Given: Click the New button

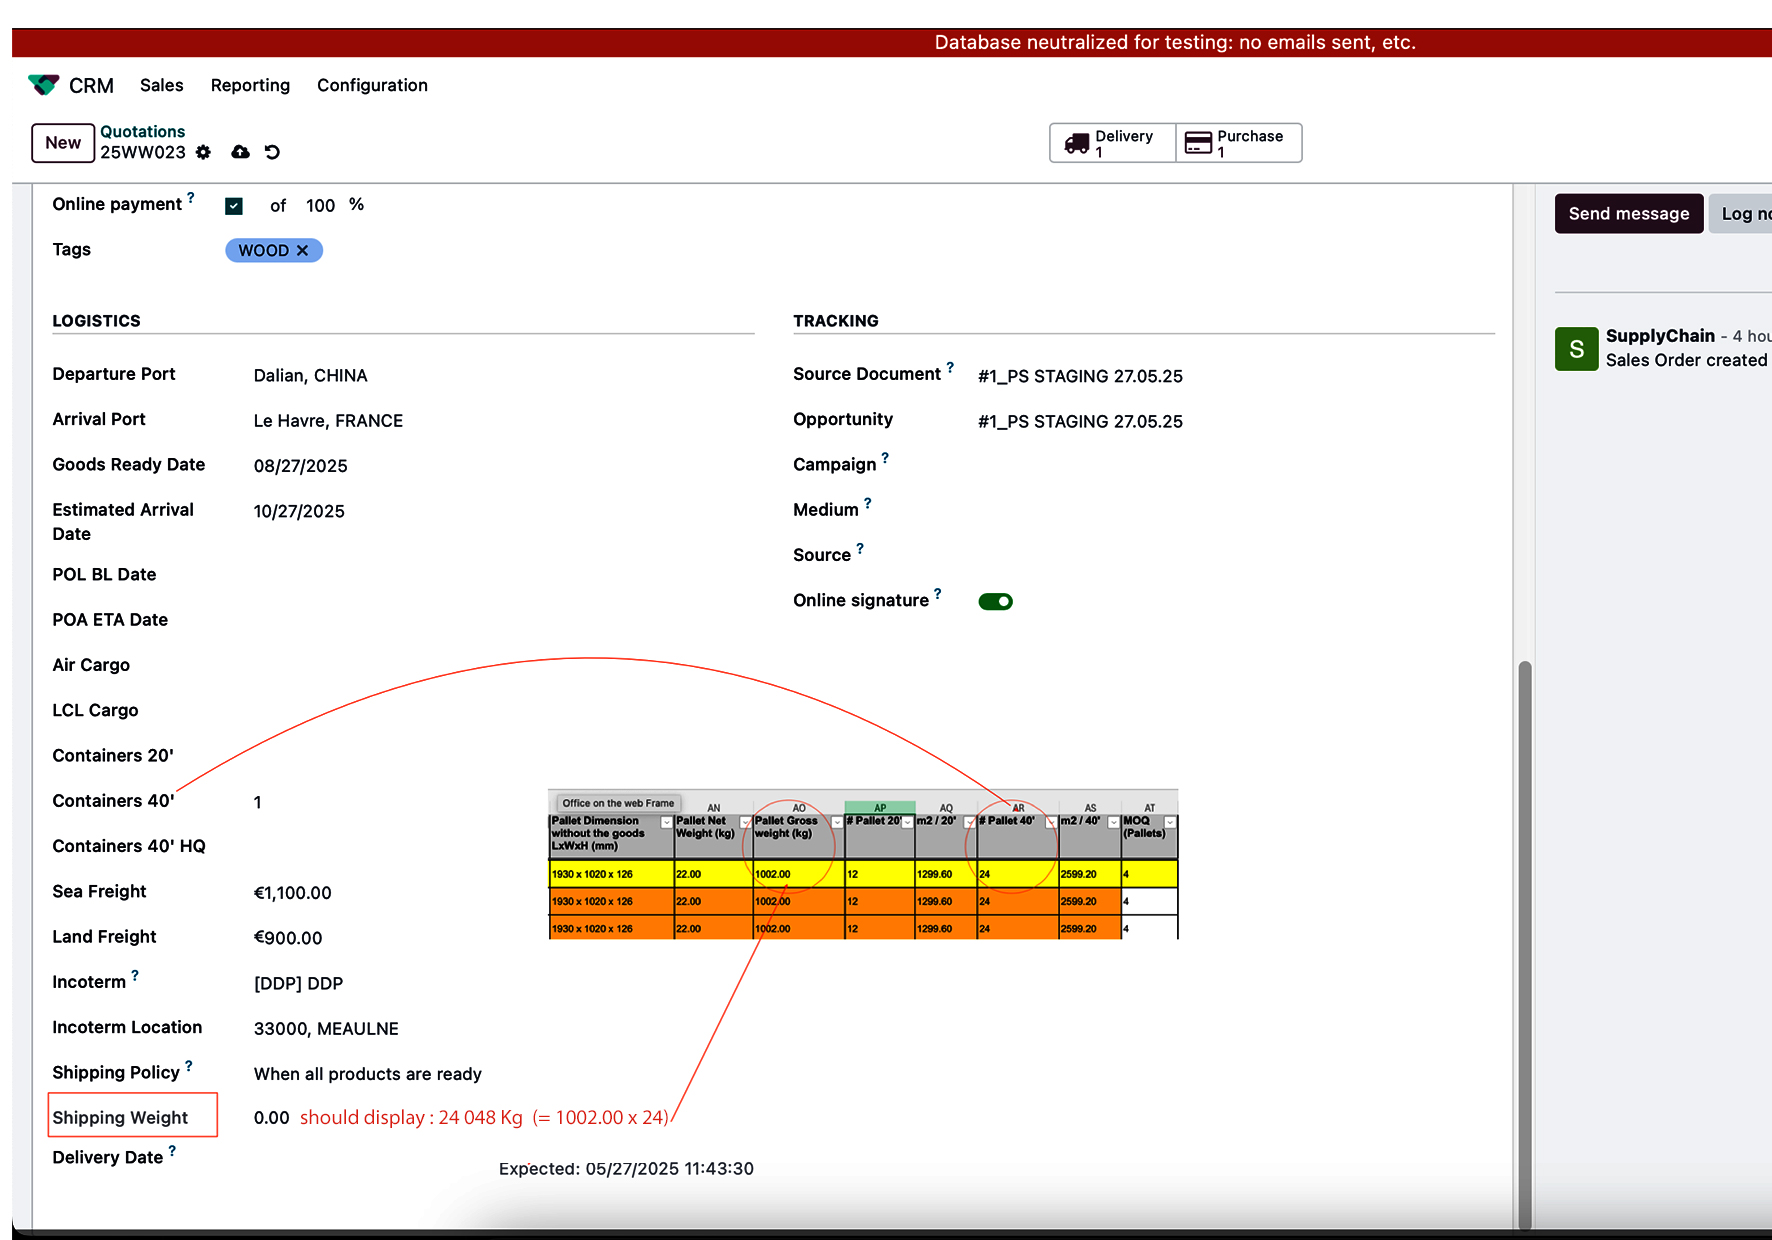Looking at the screenshot, I should [63, 143].
